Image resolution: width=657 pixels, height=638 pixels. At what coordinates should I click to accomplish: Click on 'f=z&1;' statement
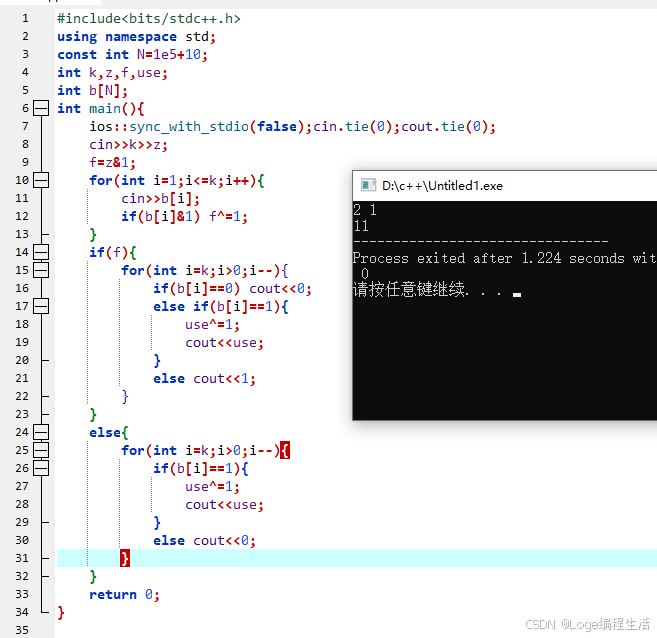(x=112, y=163)
